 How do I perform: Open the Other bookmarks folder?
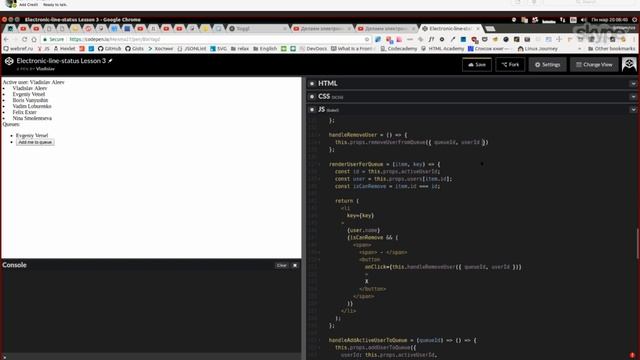(x=611, y=49)
